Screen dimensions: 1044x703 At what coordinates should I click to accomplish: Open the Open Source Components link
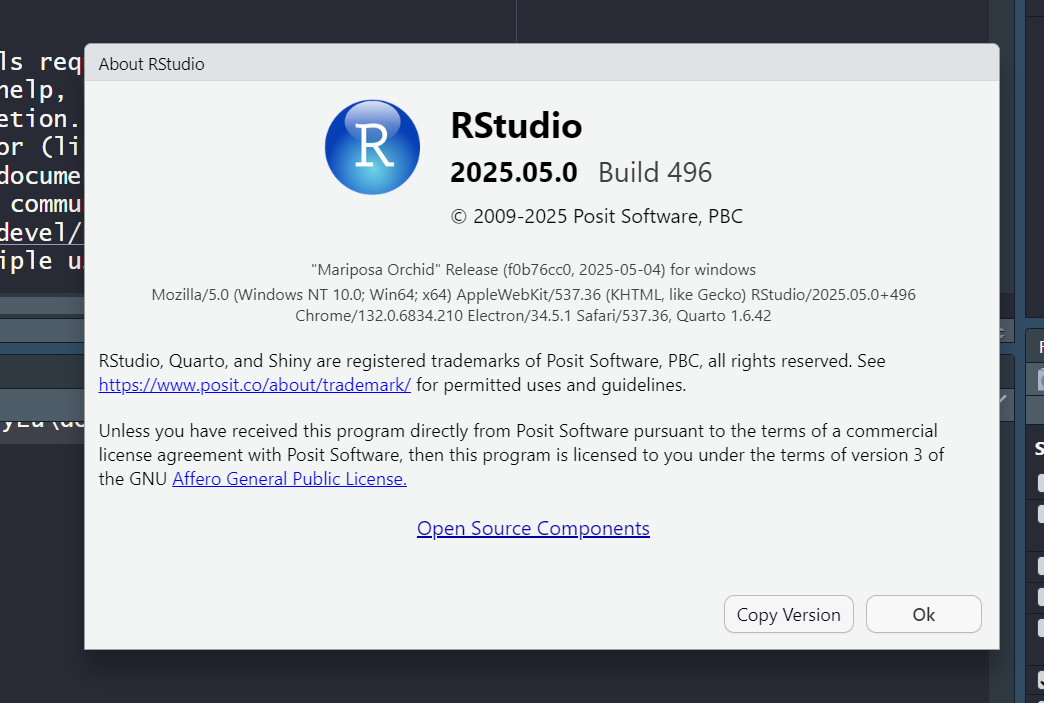click(x=533, y=528)
